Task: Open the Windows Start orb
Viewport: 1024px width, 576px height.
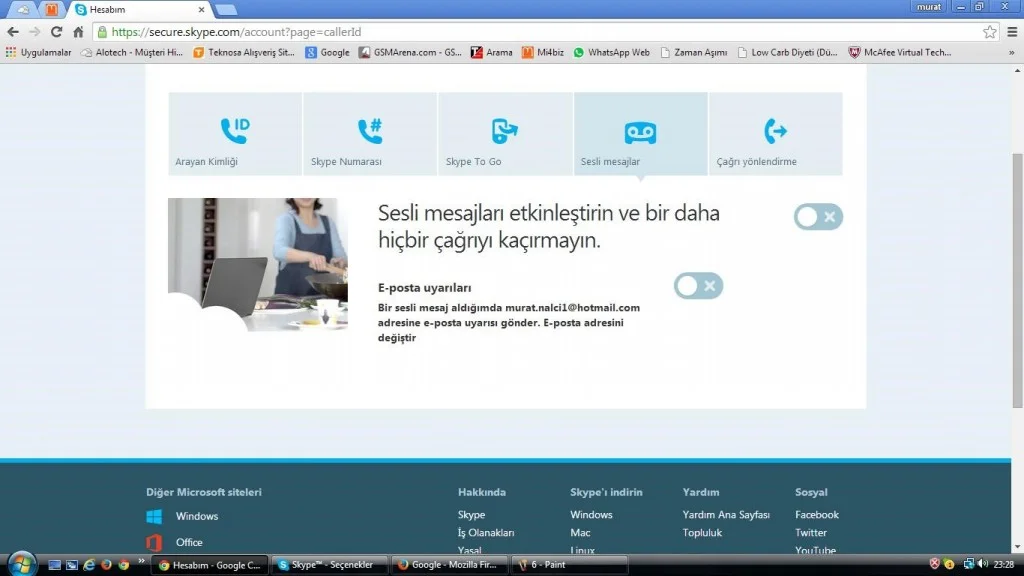Action: (x=18, y=563)
